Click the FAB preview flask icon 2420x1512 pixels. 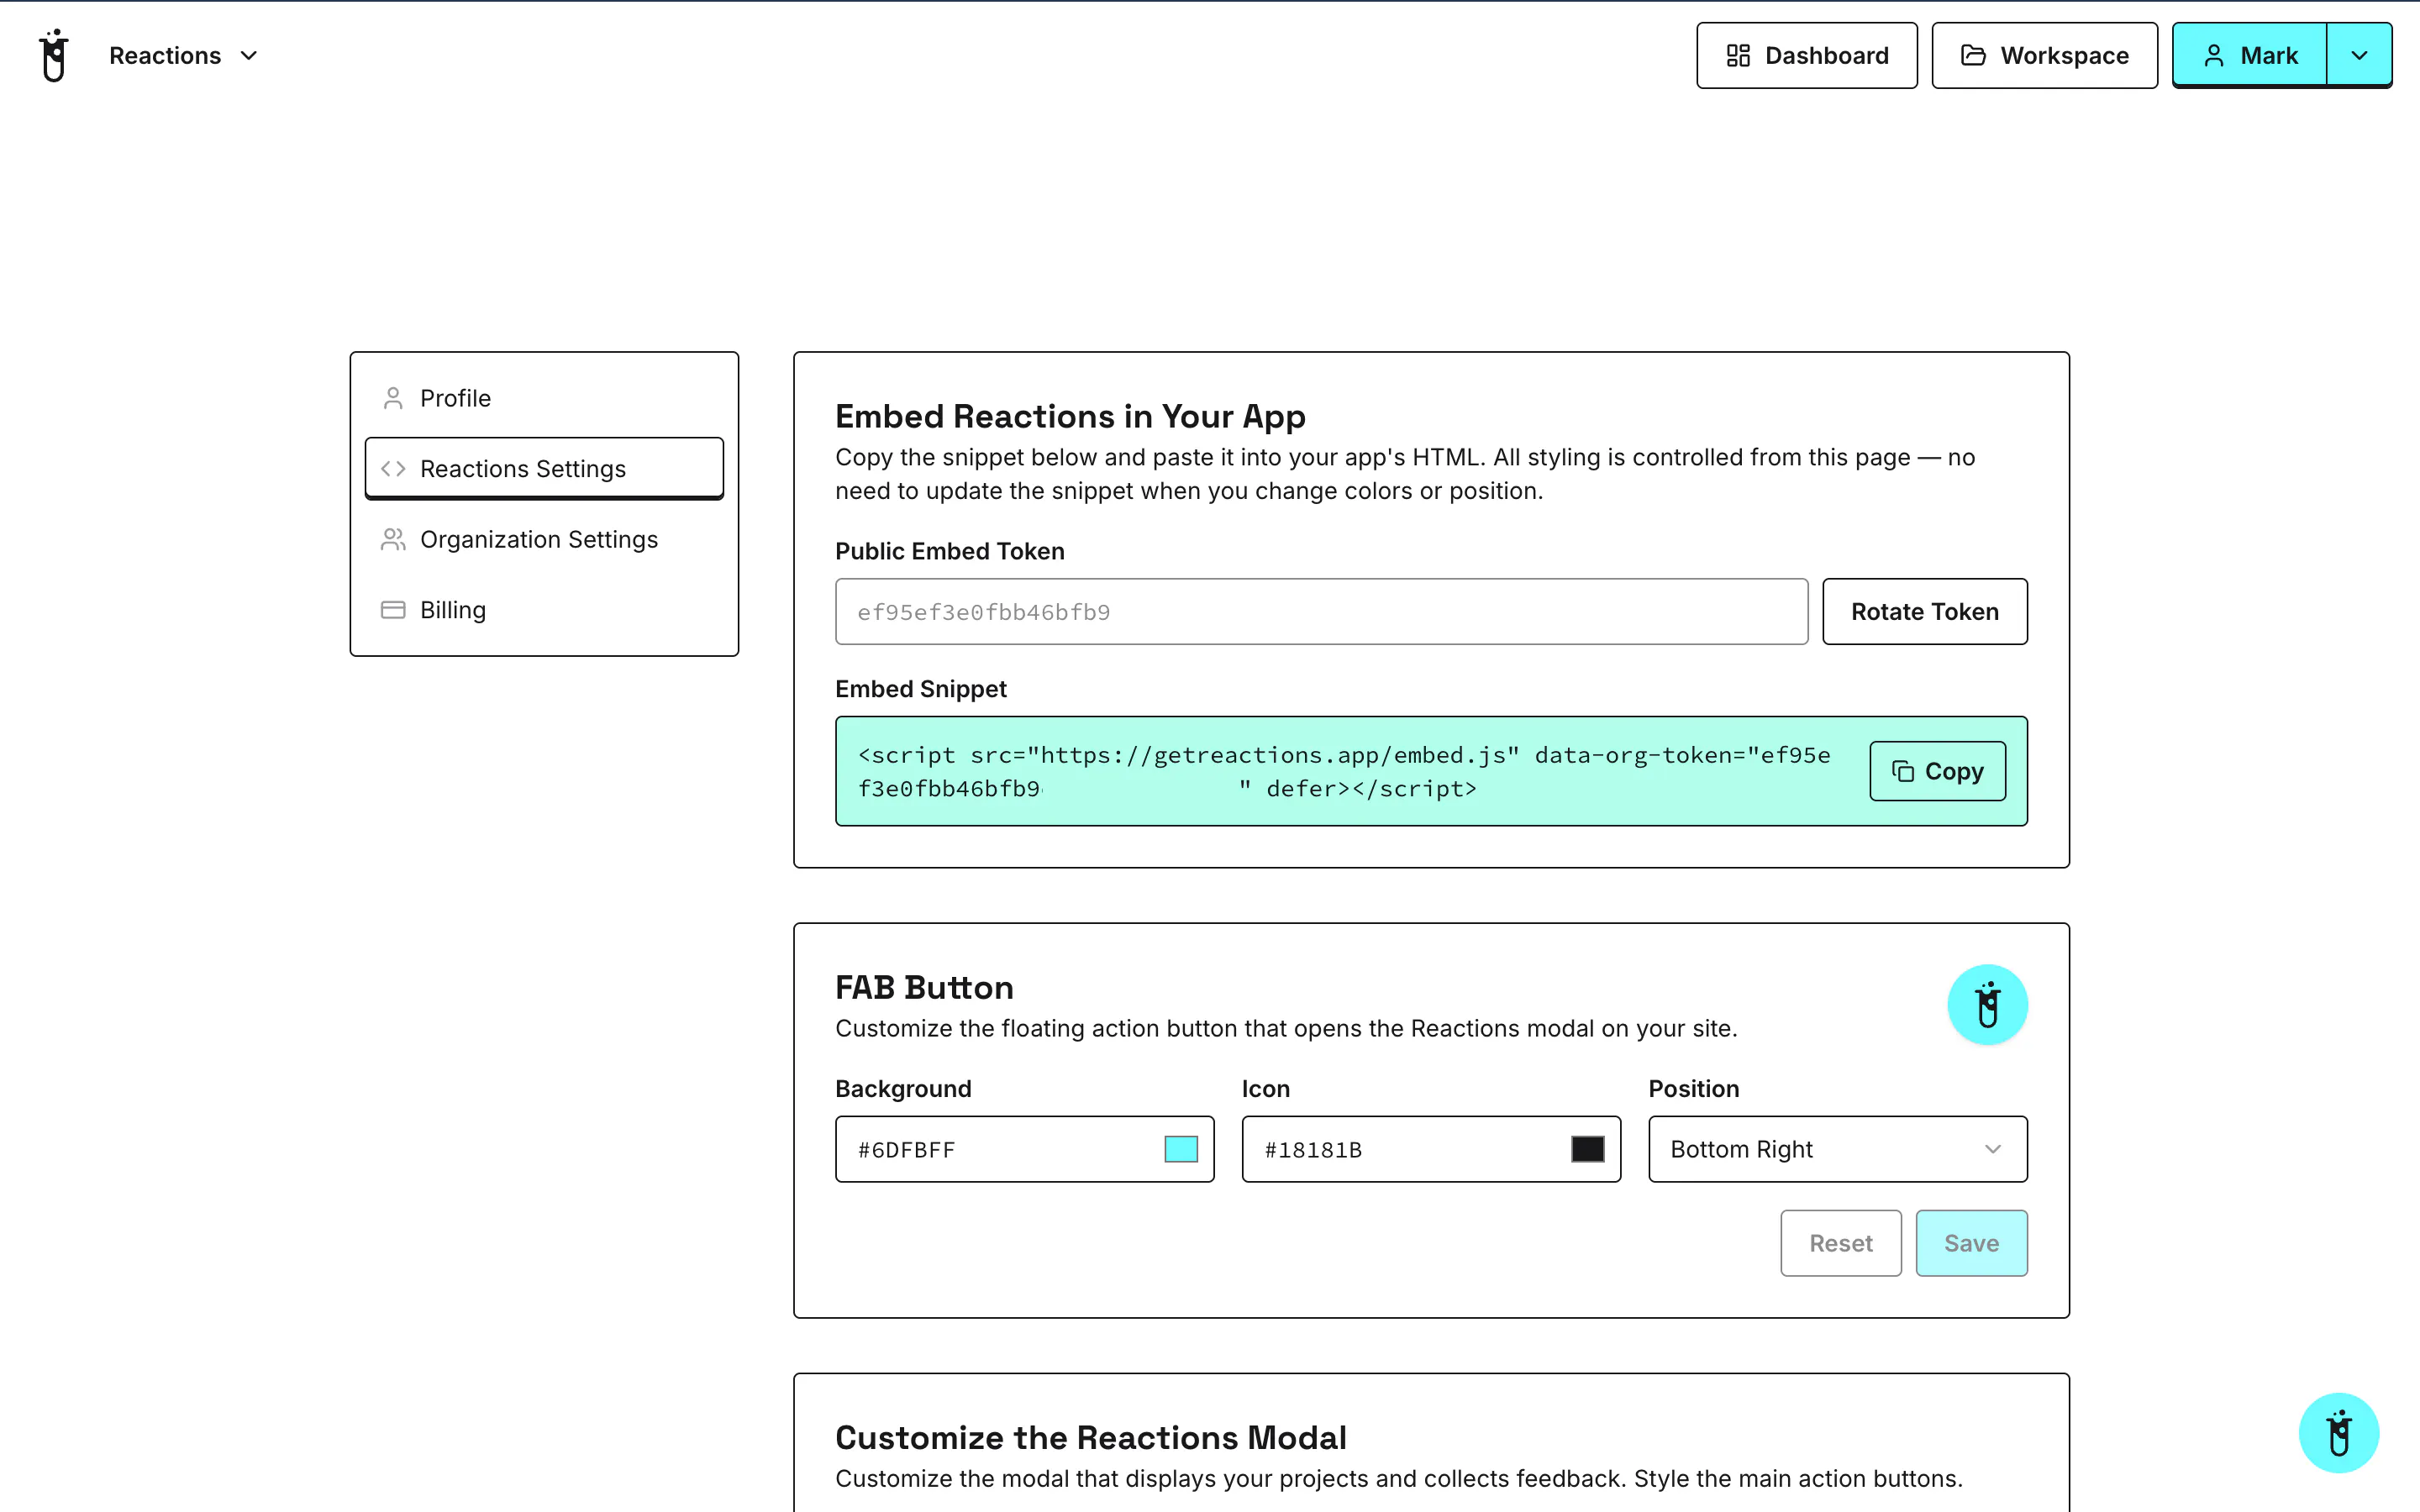coord(1987,1005)
